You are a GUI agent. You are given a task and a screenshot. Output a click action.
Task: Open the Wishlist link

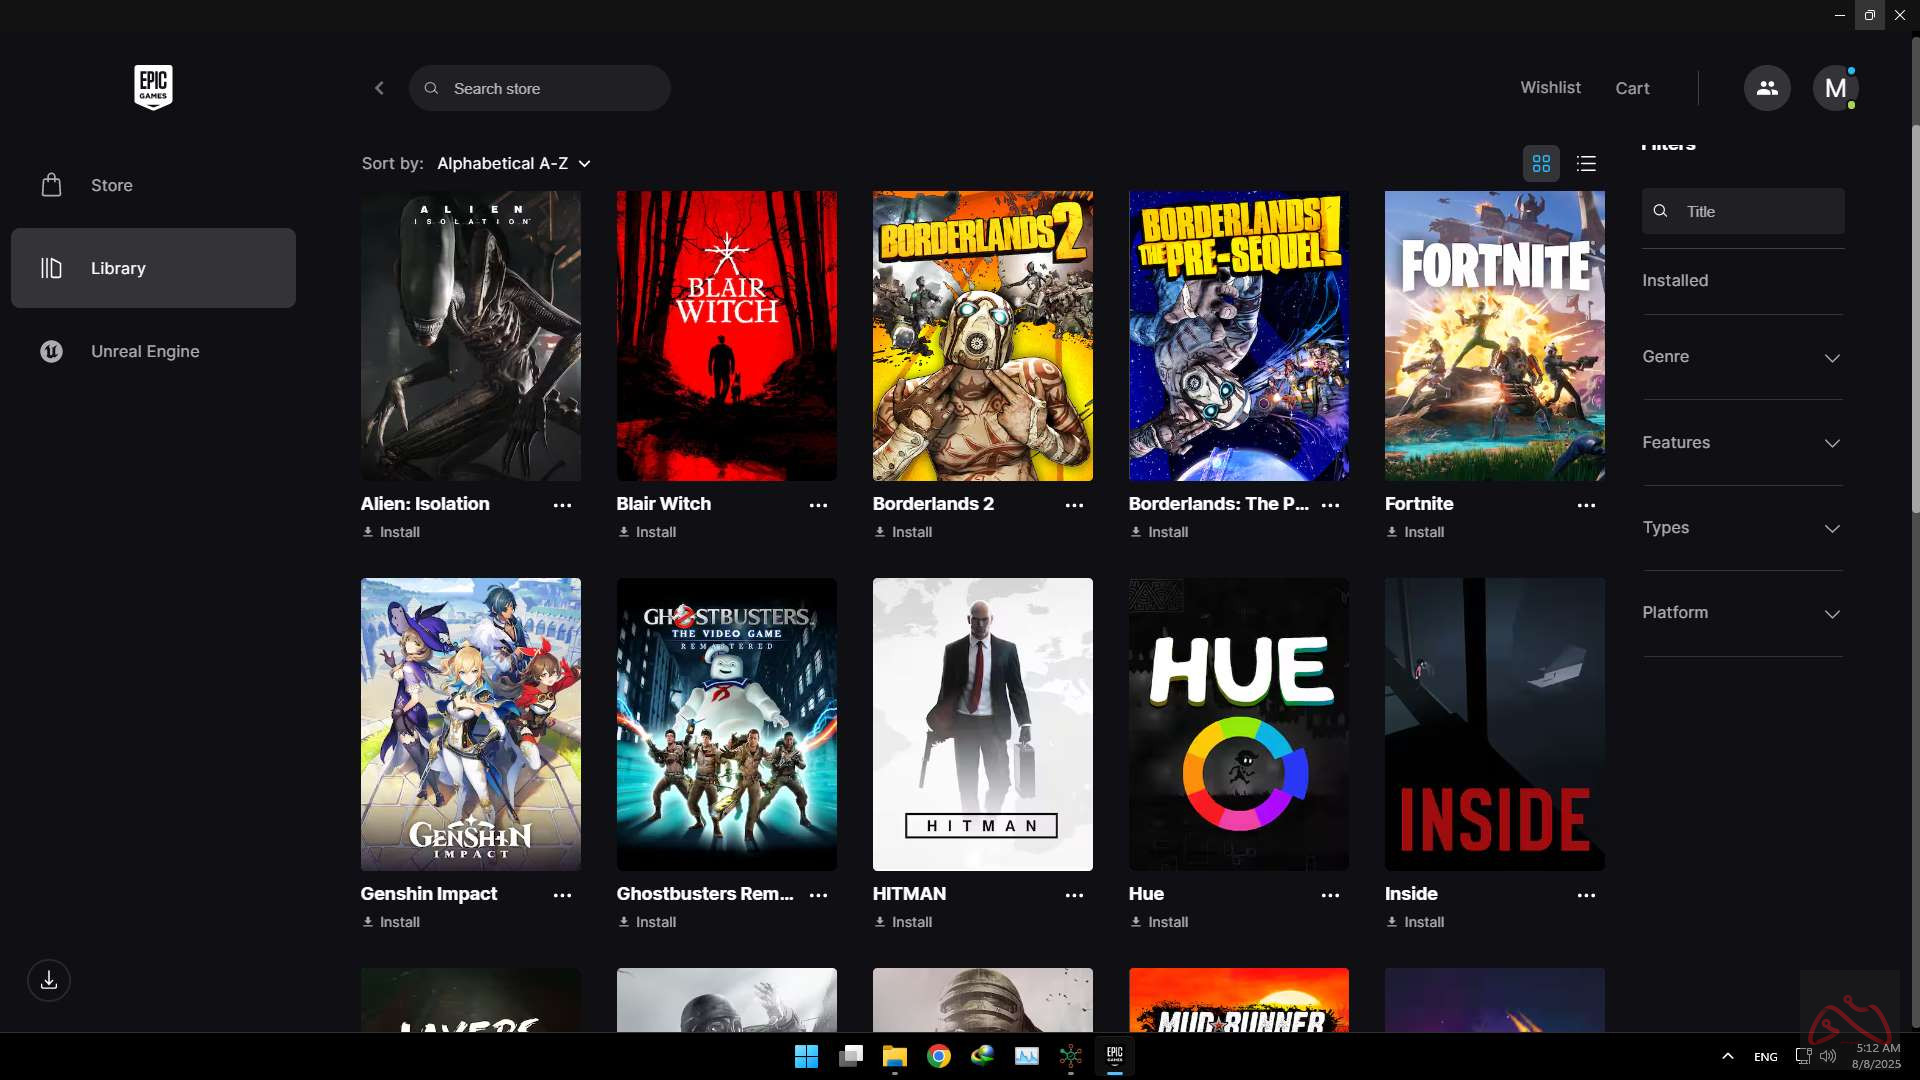coord(1550,88)
